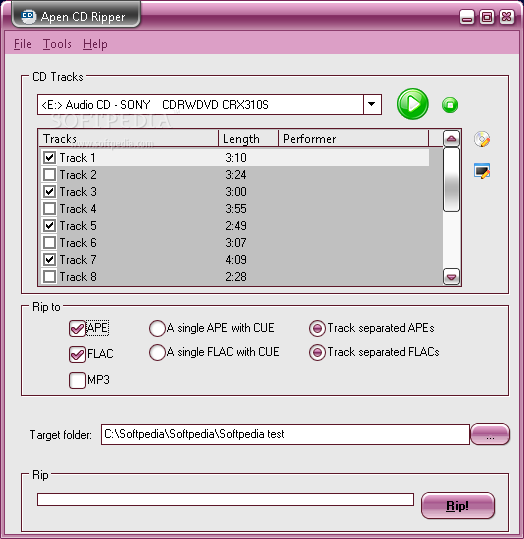524x539 pixels.
Task: Click the Performer column header
Action: click(x=353, y=139)
